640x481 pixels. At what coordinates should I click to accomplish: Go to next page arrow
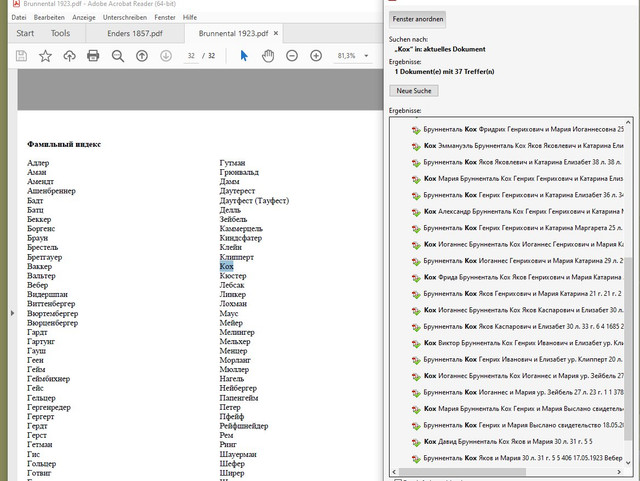tap(166, 56)
